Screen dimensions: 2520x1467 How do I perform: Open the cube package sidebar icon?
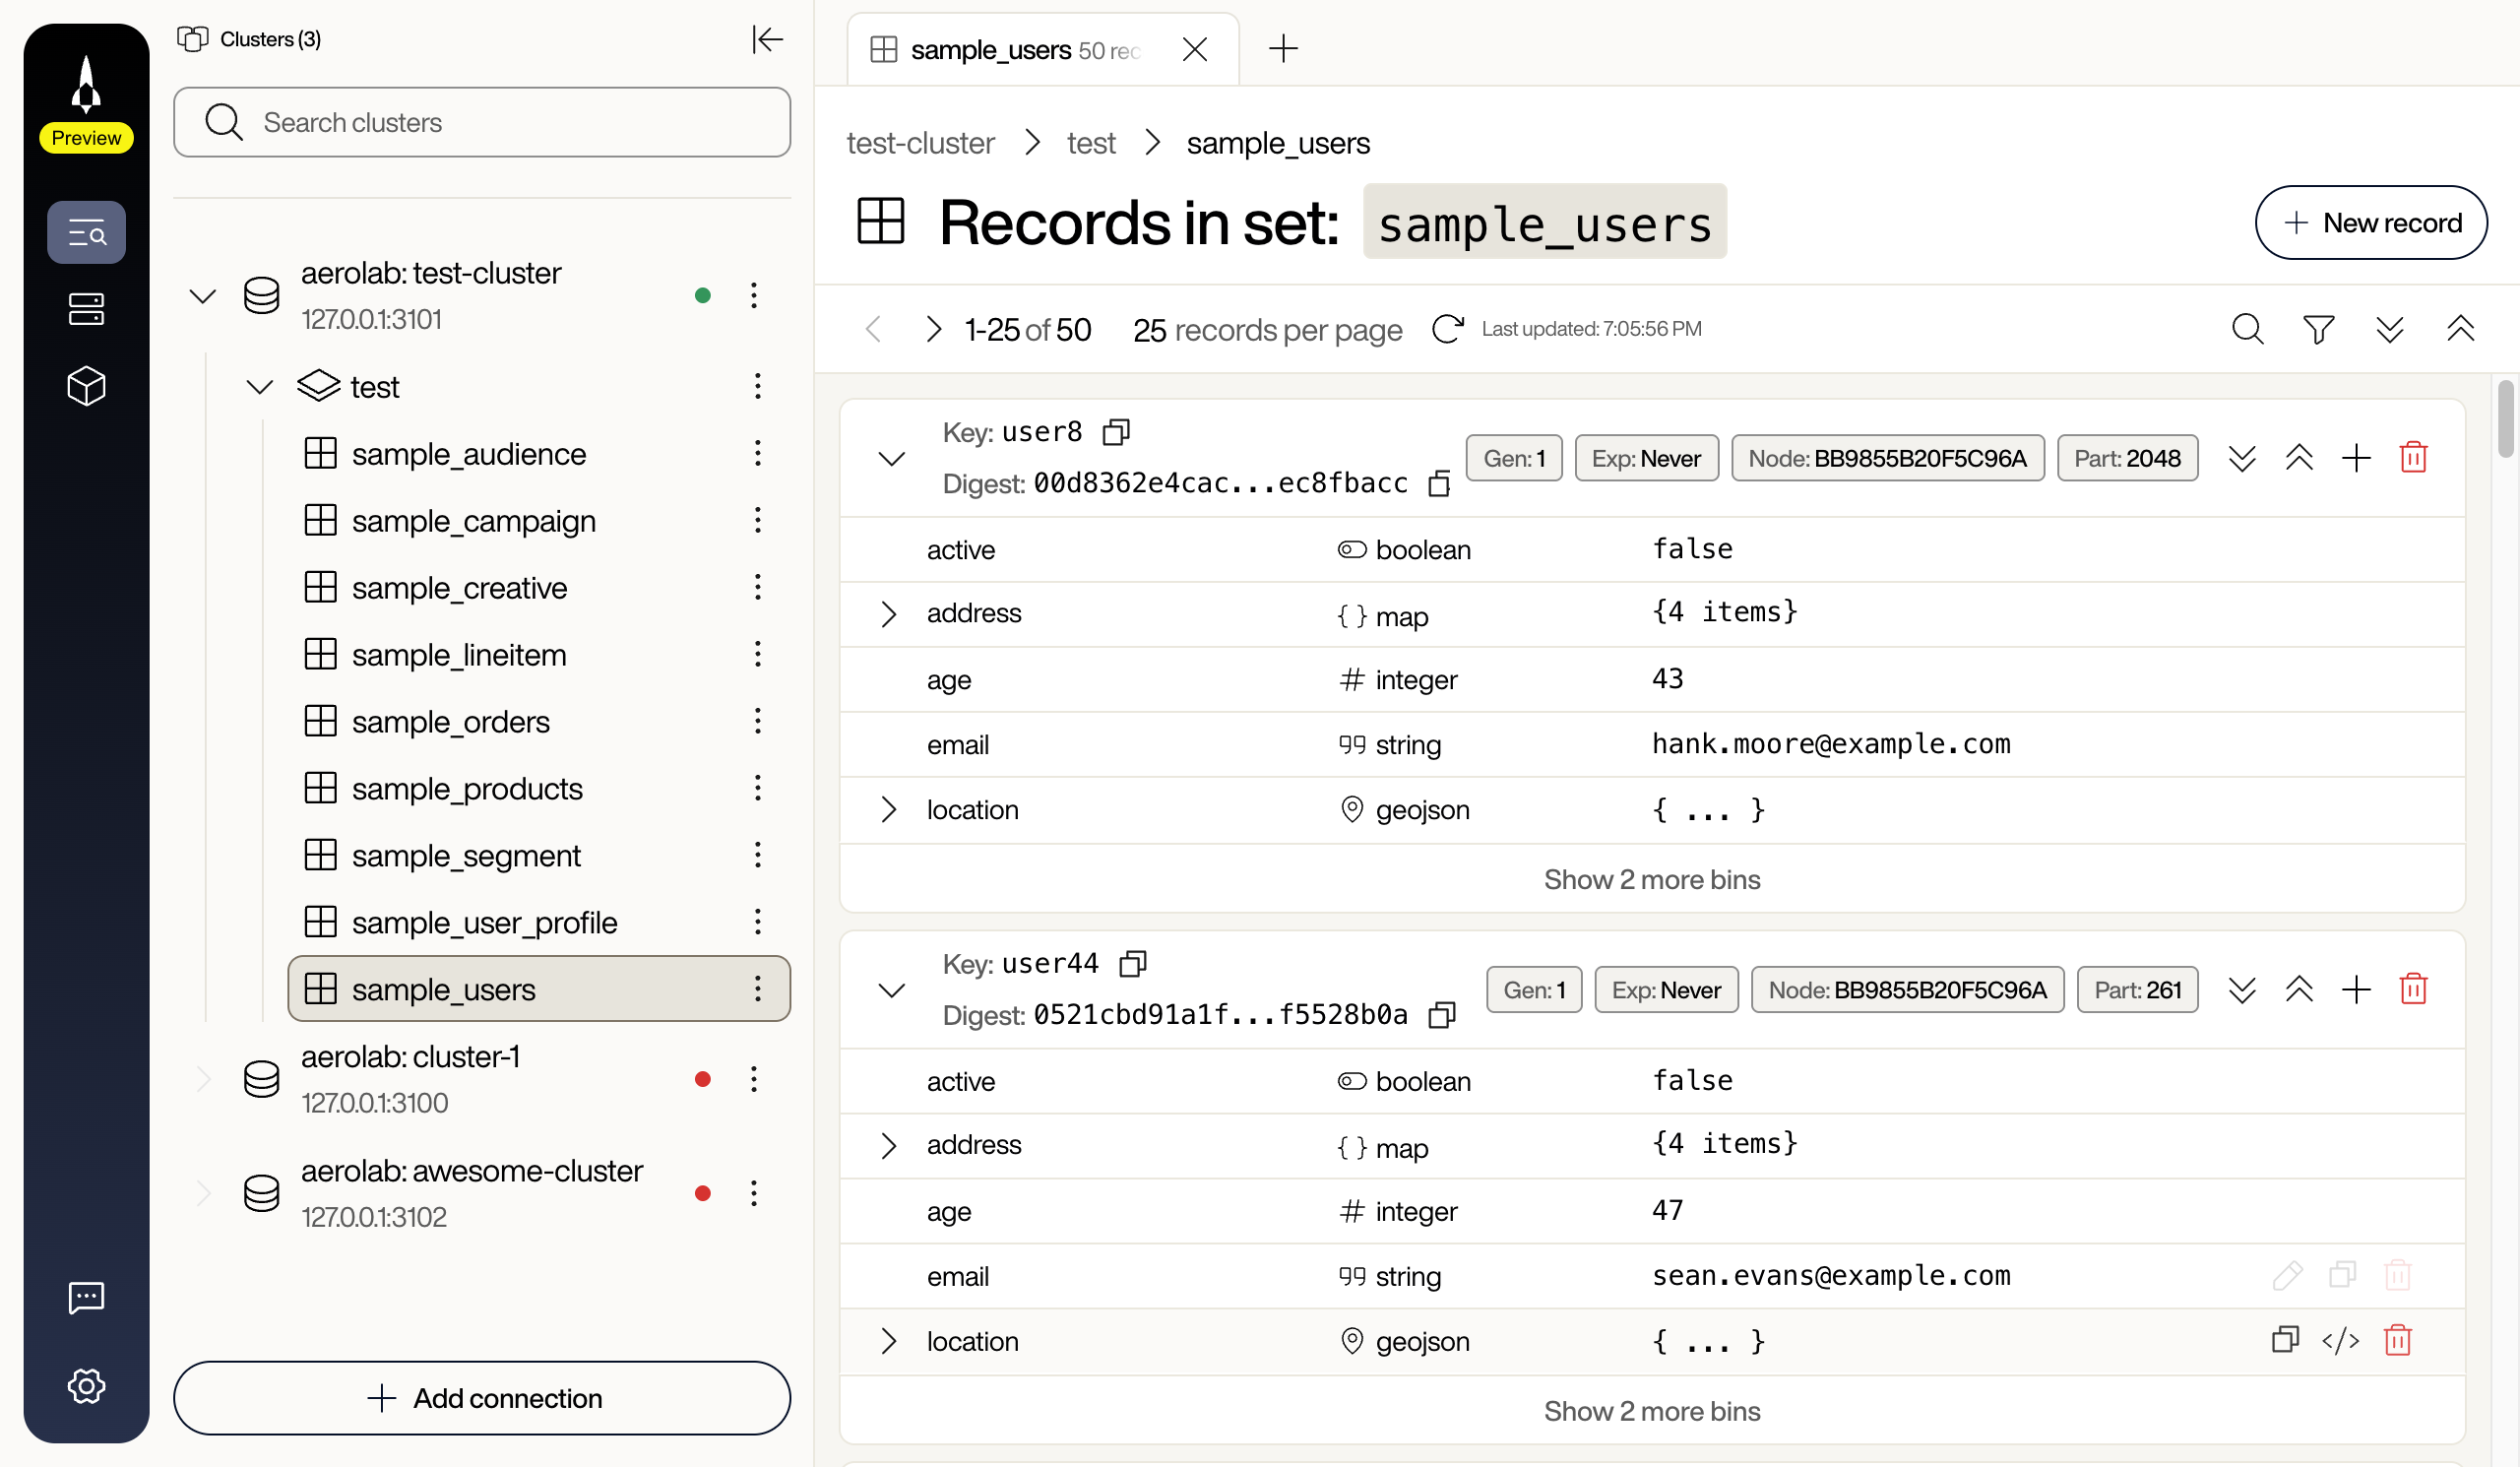(x=86, y=386)
